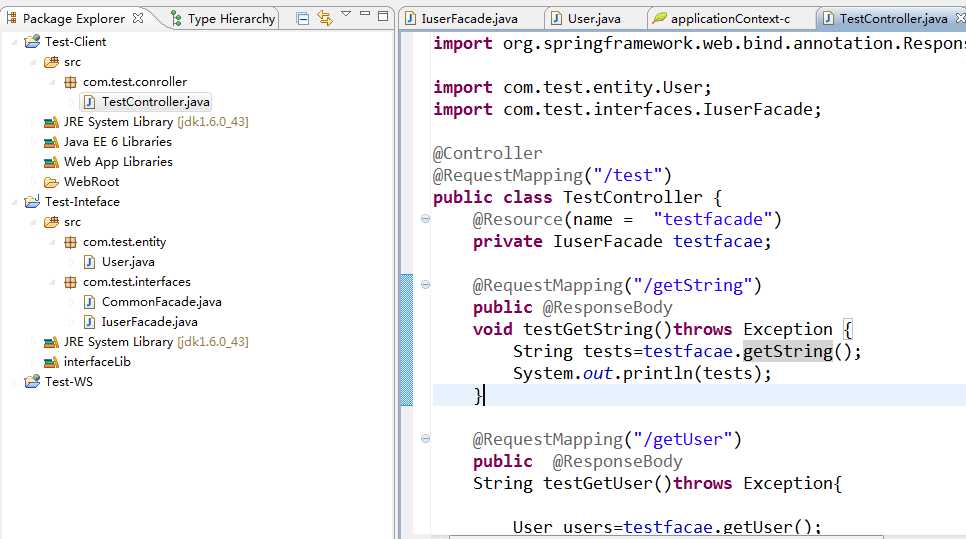Switch to Type Hierarchy tab
Viewport: 966px width, 539px height.
tap(224, 18)
